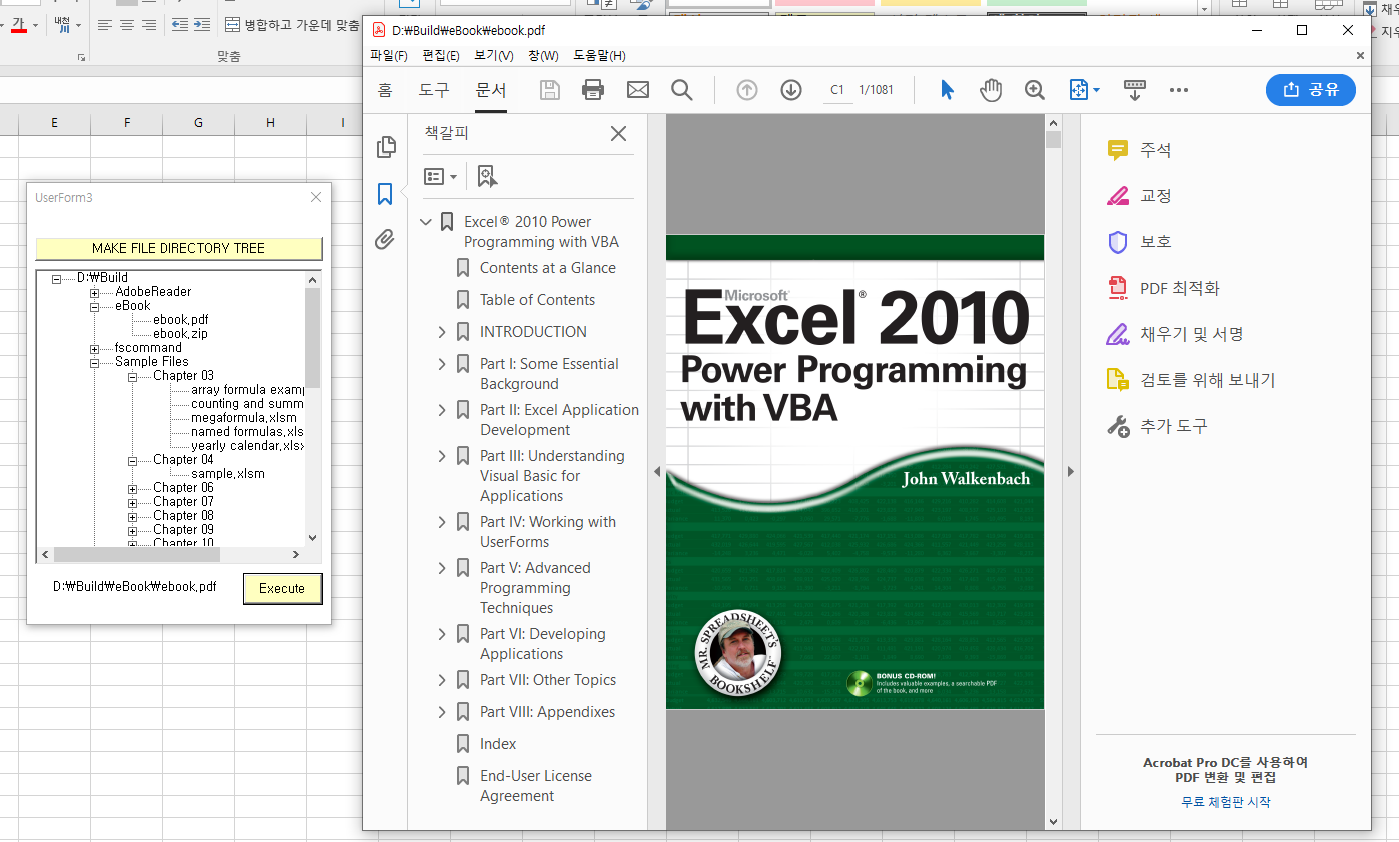
Task: Click the Save file icon in Acrobat toolbar
Action: 549,90
